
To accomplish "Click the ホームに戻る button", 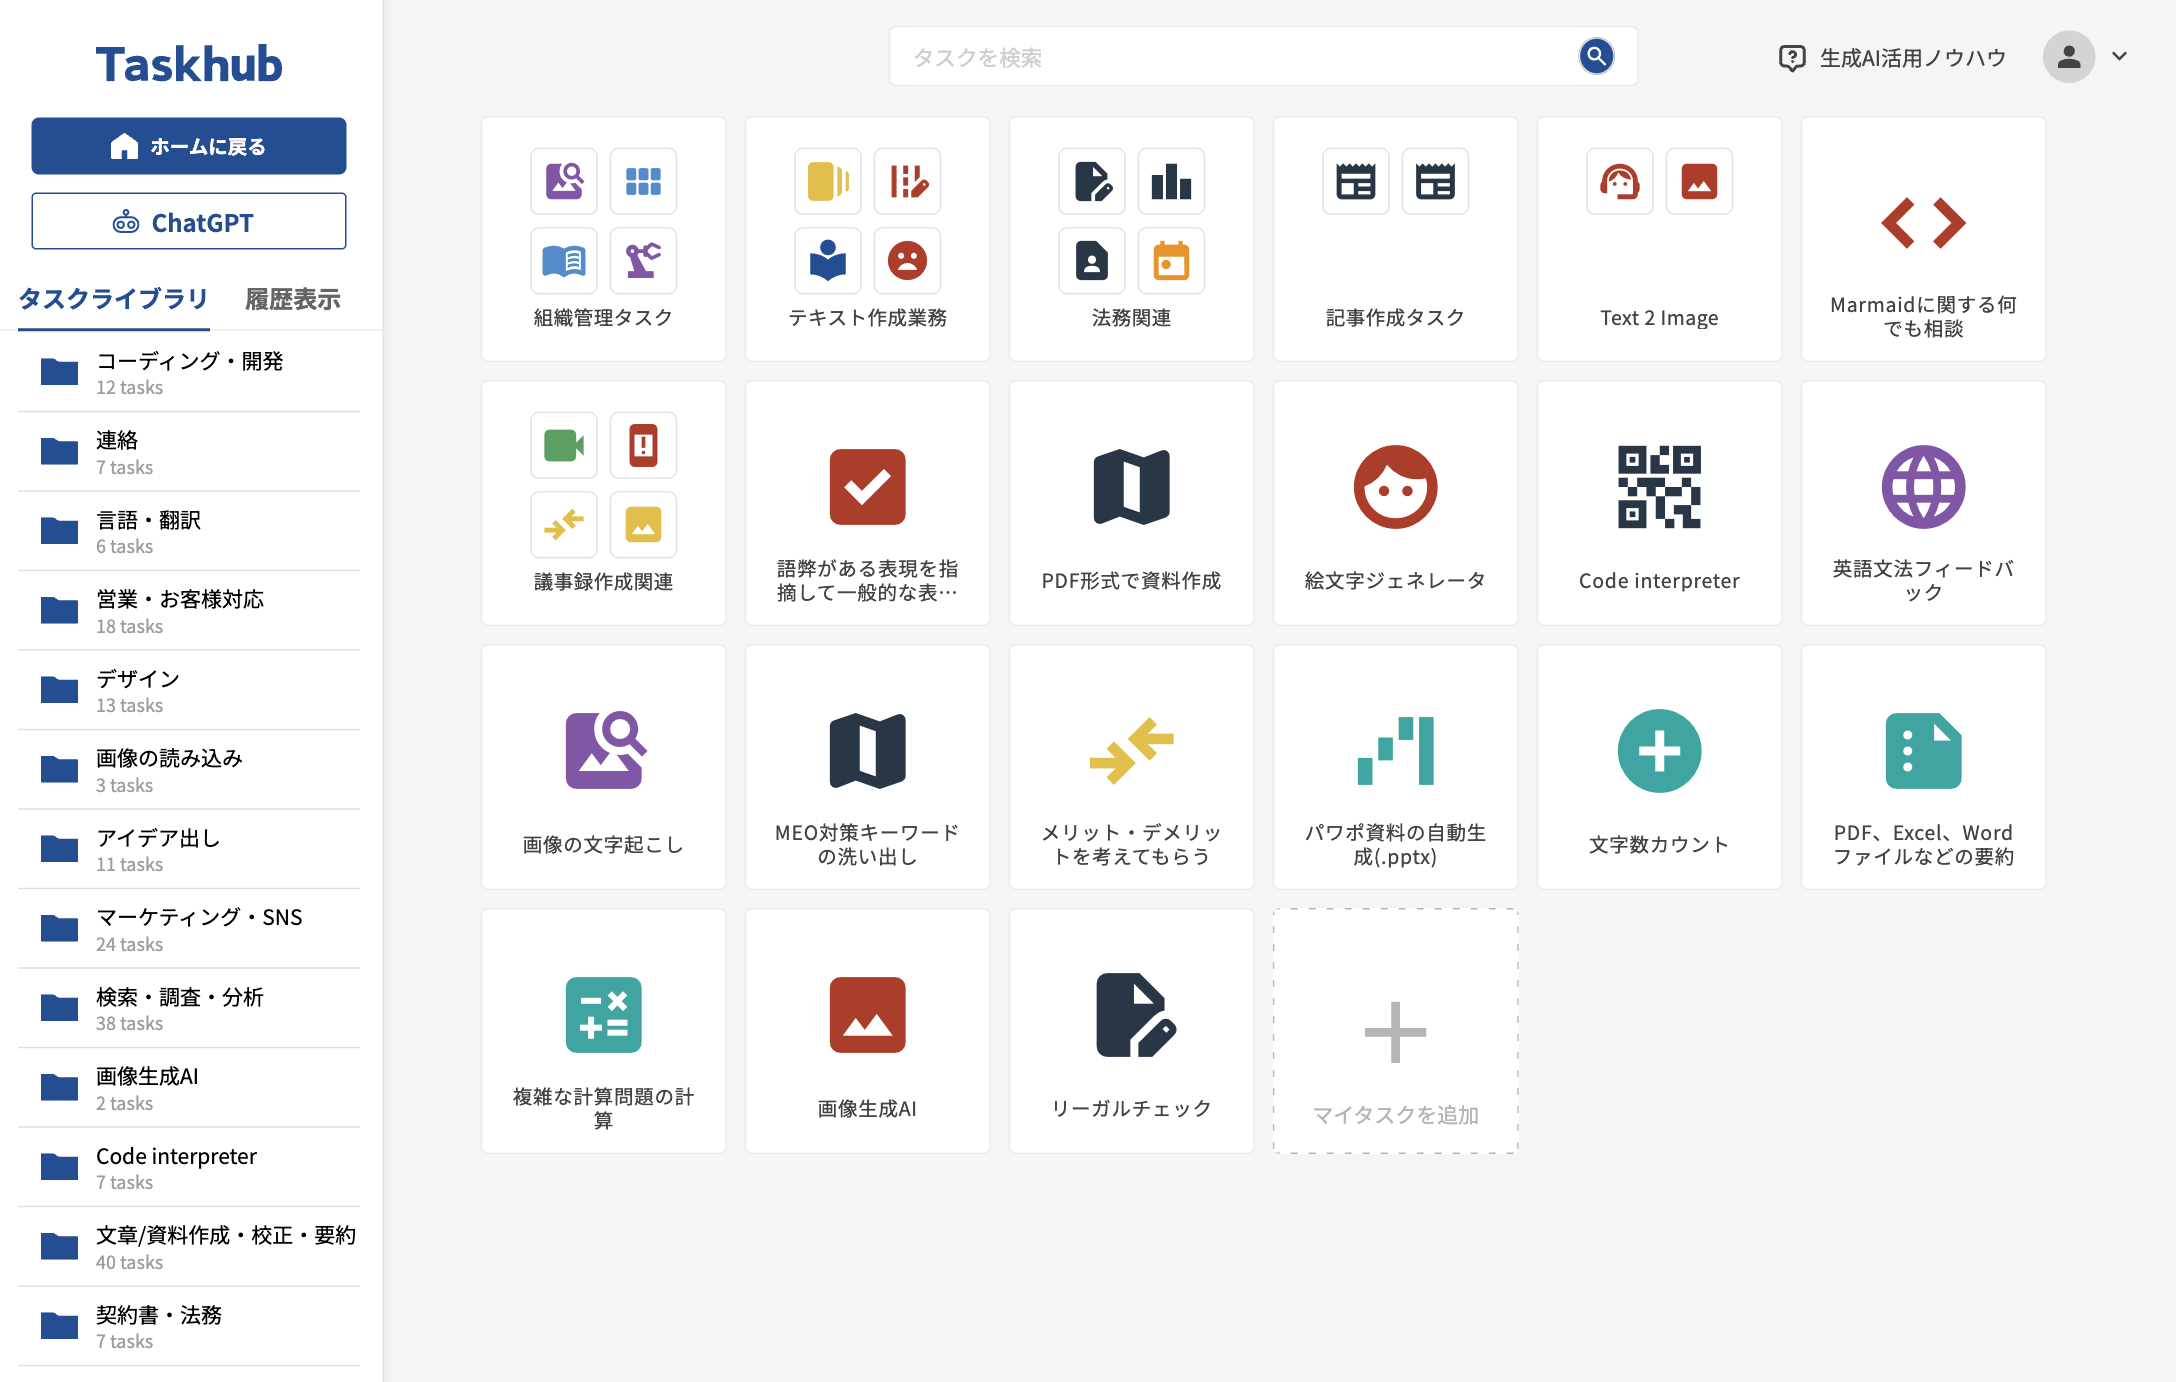I will [189, 145].
